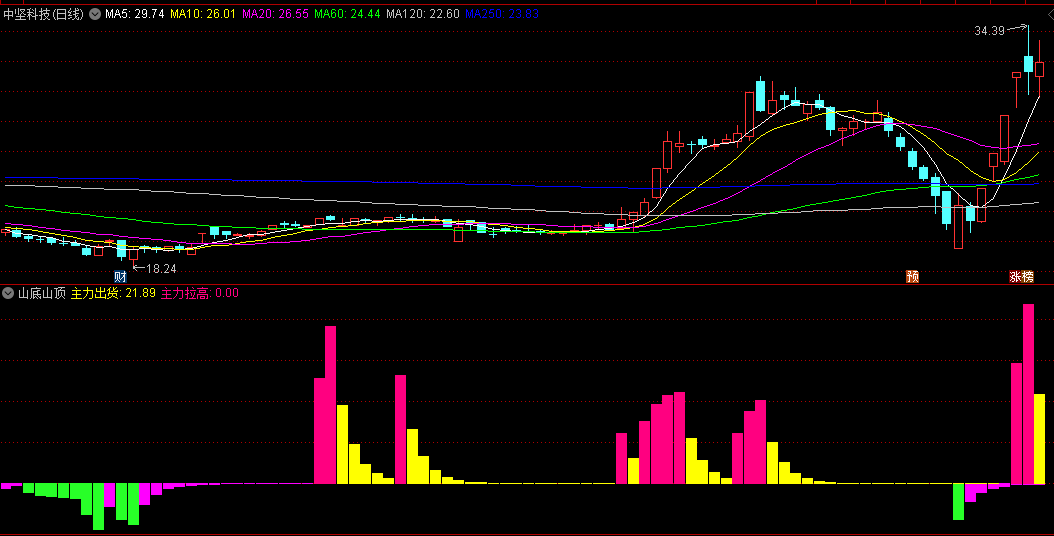Expand the 山底山顶 indicator dropdown circle
Viewport: 1054px width, 536px height.
point(8,293)
